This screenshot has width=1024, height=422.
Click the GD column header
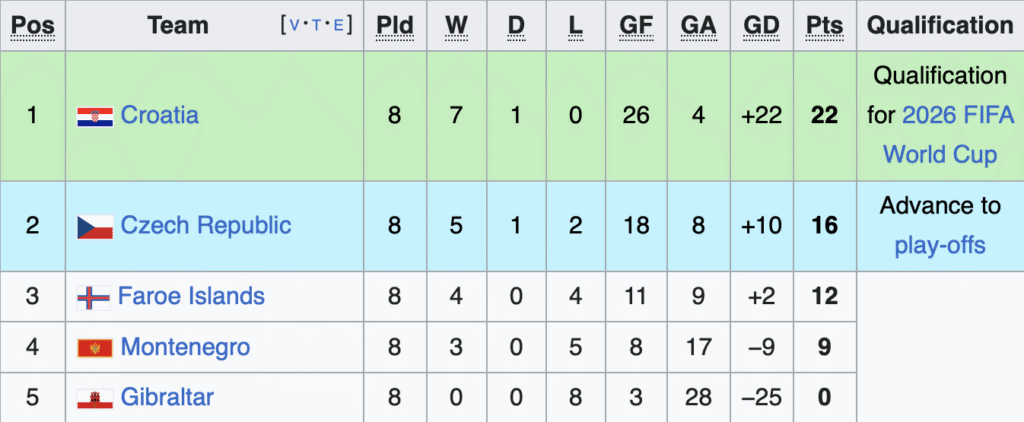(761, 26)
